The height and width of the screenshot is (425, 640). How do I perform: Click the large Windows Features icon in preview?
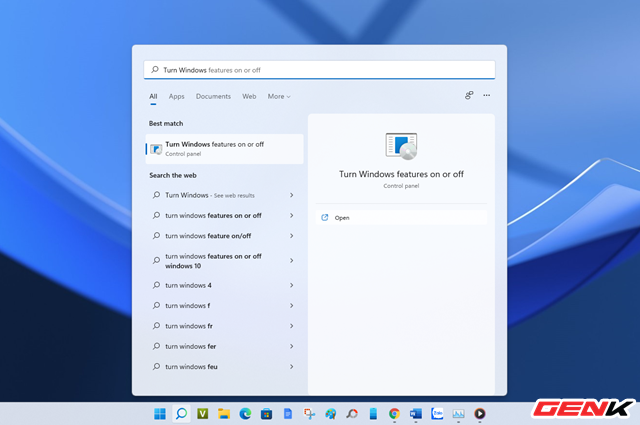click(x=401, y=146)
